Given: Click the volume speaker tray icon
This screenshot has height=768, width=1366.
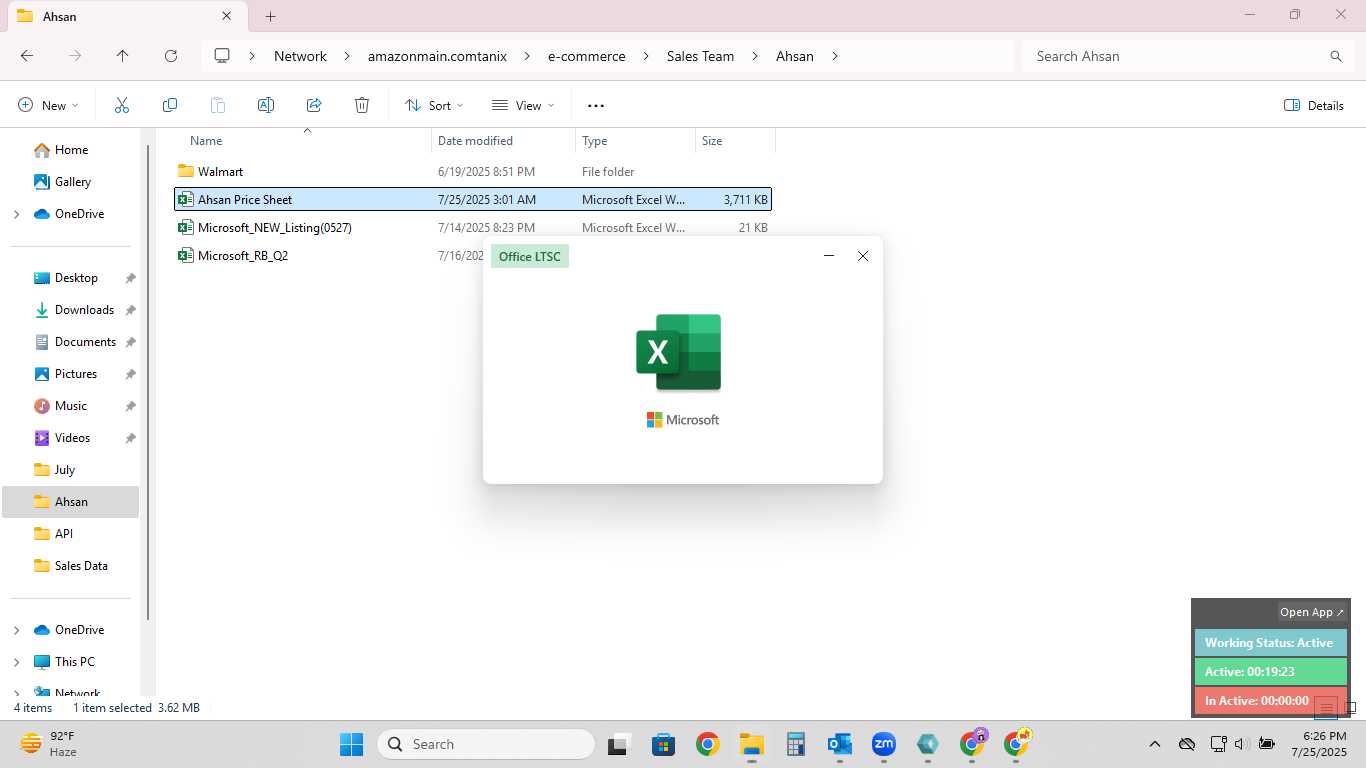Looking at the screenshot, I should (1240, 744).
